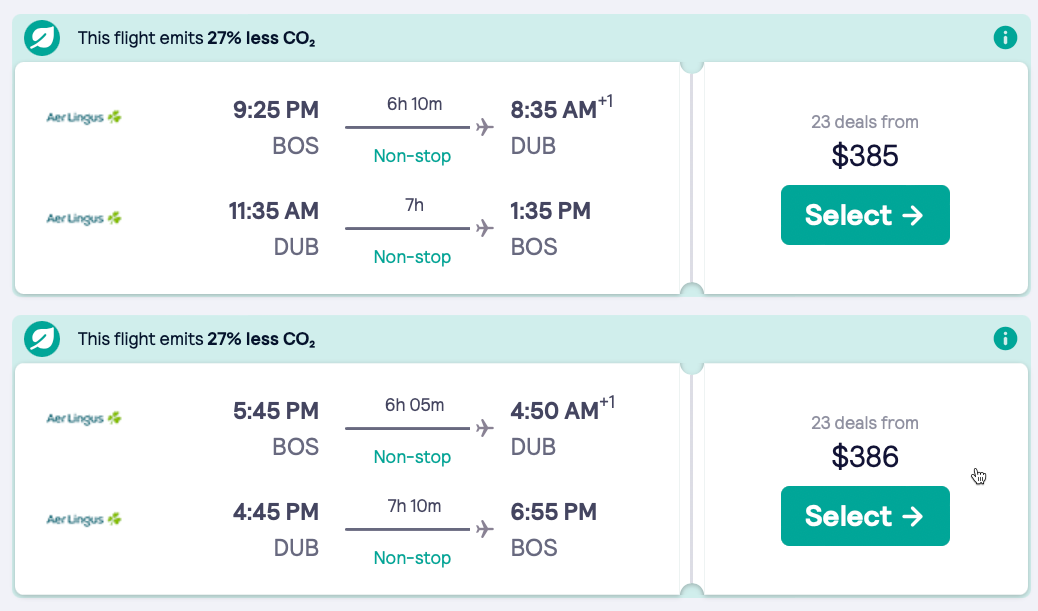The image size is (1038, 611).
Task: Click the $385 price text
Action: coord(864,156)
